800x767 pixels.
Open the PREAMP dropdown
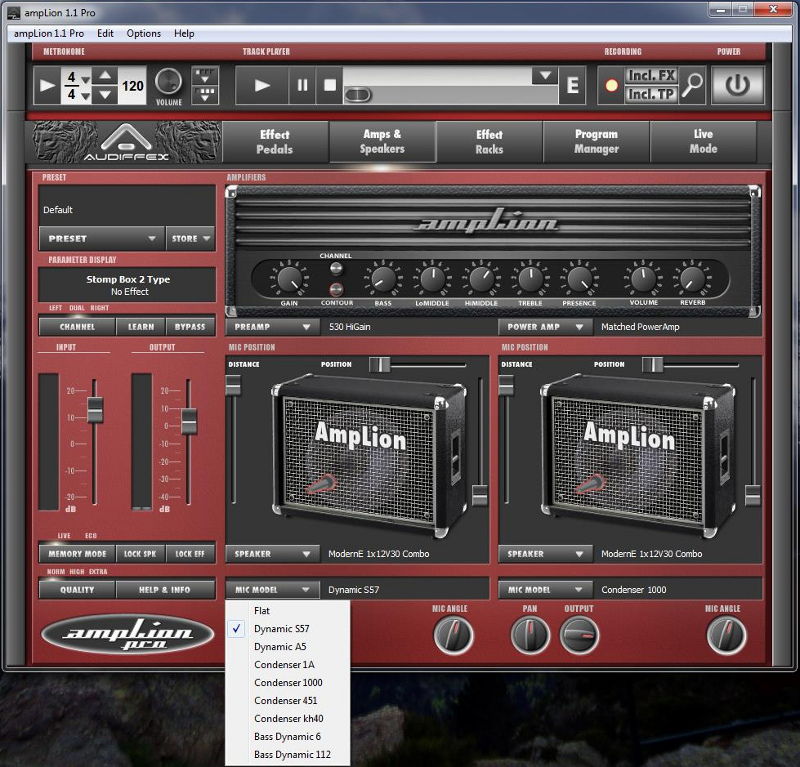272,327
